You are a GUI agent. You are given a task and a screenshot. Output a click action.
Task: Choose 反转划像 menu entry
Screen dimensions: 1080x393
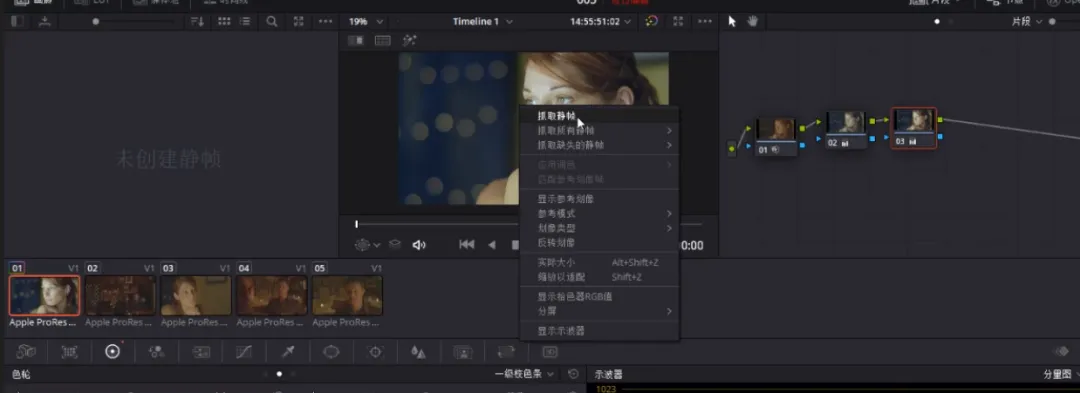[599, 242]
